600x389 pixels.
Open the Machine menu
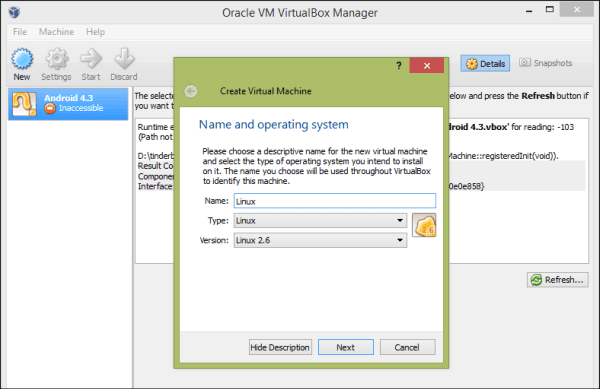pos(56,32)
